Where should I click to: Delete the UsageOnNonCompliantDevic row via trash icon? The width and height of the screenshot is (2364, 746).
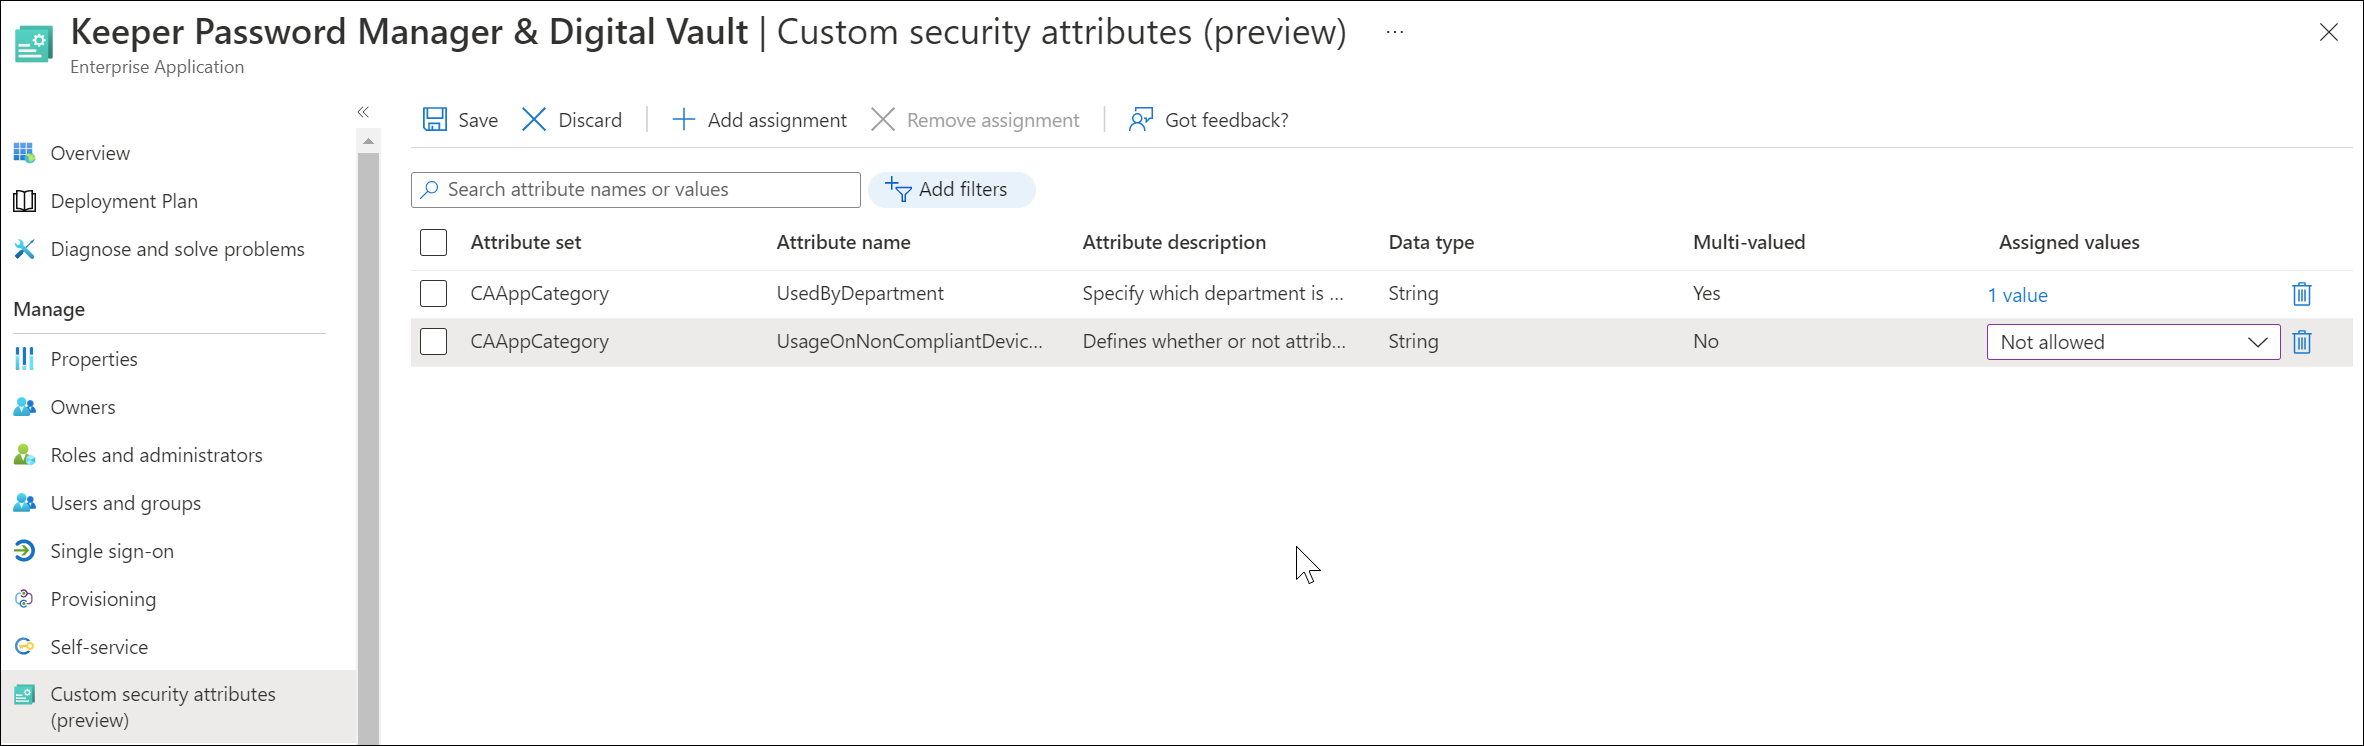click(x=2302, y=342)
